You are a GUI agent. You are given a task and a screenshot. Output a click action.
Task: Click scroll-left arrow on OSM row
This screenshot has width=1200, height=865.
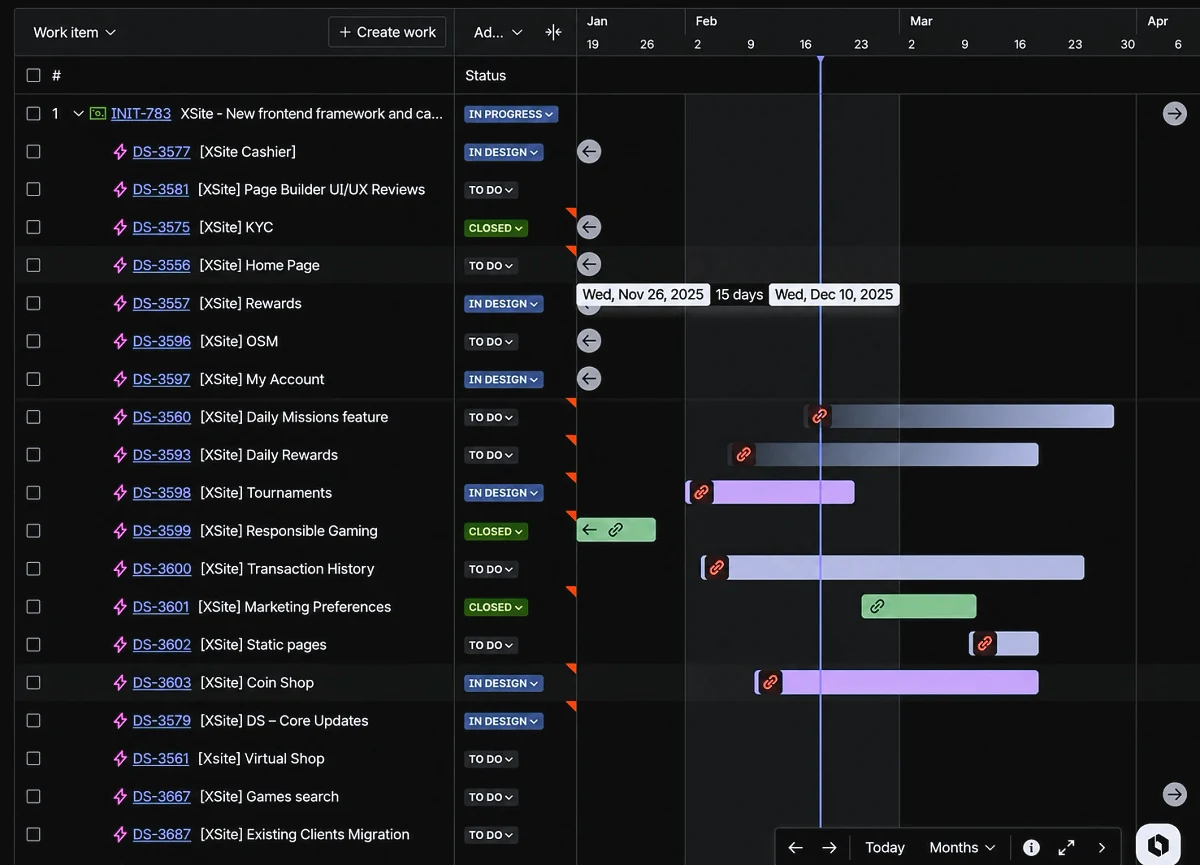point(589,341)
